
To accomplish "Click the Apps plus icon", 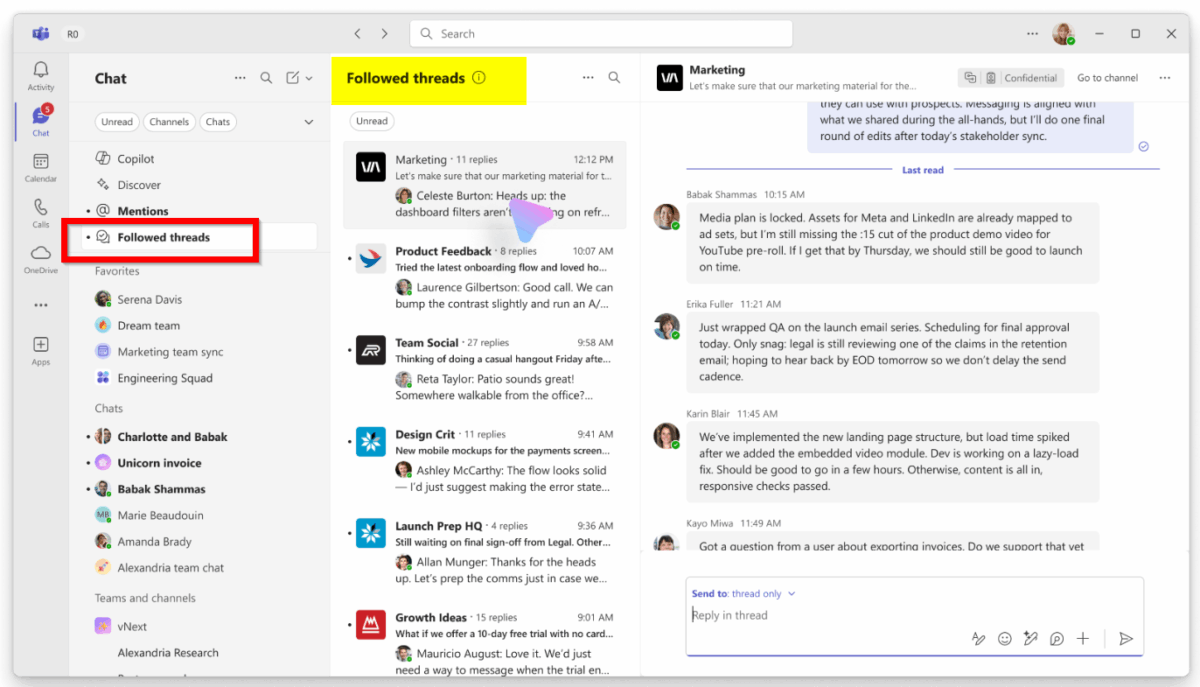I will [x=41, y=344].
